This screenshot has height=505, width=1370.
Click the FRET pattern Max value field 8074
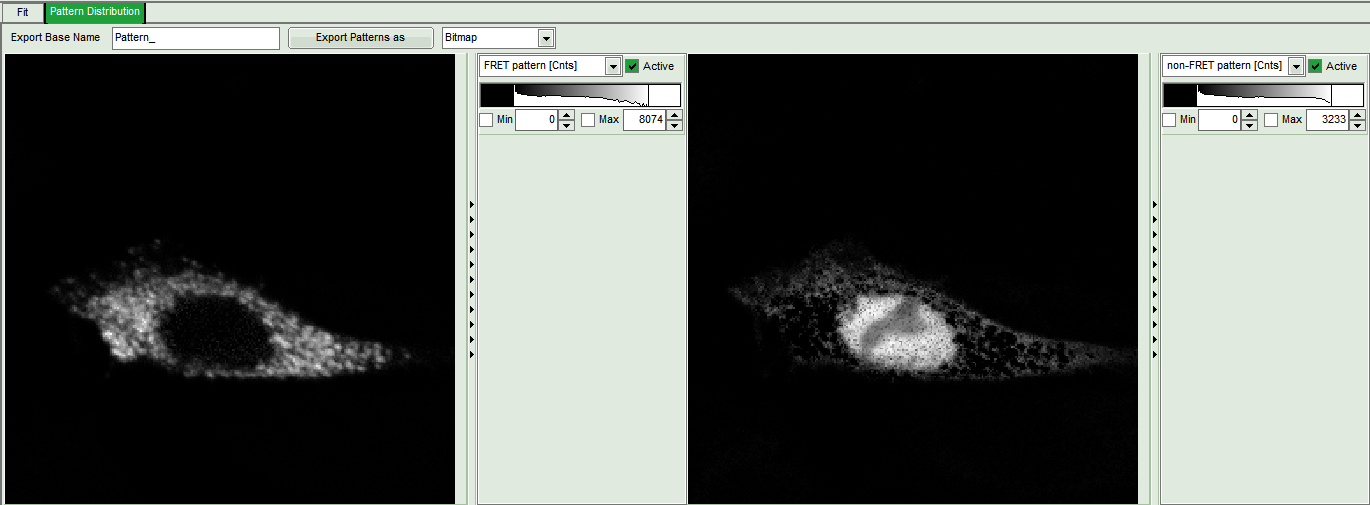pos(644,120)
